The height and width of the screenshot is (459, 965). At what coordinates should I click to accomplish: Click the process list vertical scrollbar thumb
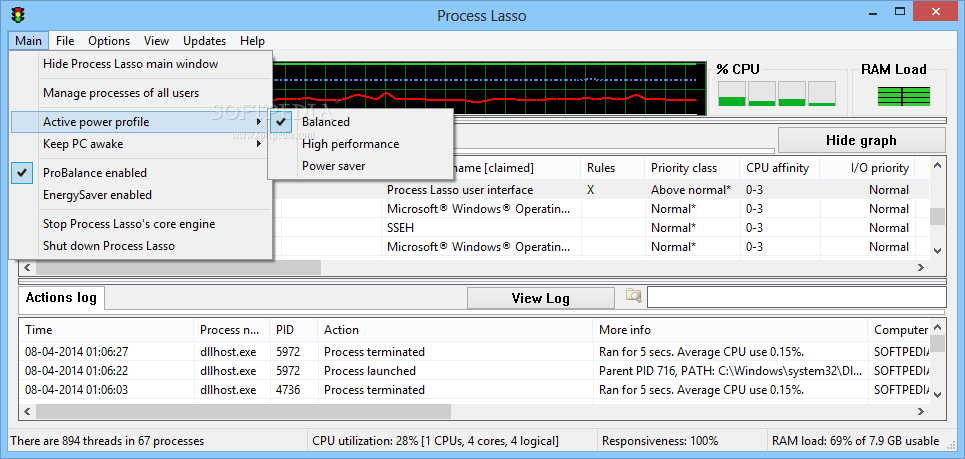tap(937, 217)
